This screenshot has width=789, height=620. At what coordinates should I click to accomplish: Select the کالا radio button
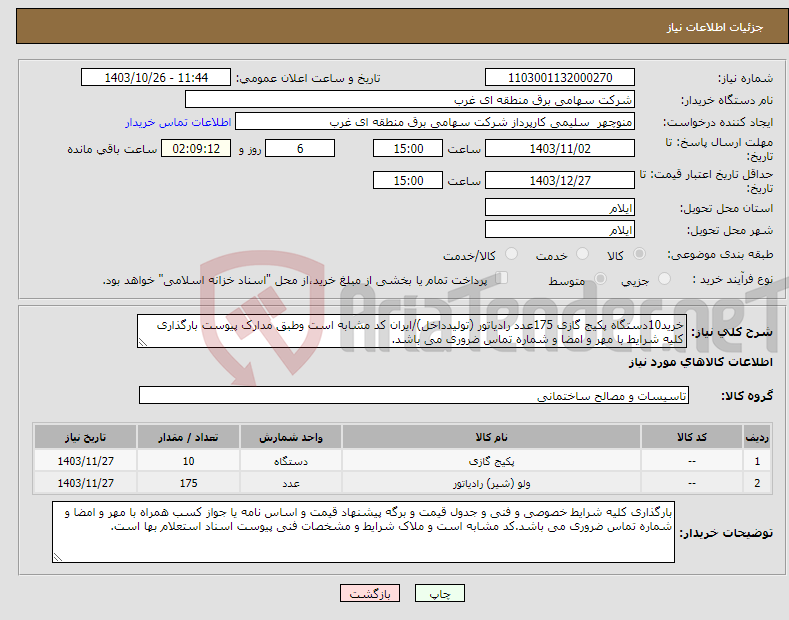coord(639,254)
